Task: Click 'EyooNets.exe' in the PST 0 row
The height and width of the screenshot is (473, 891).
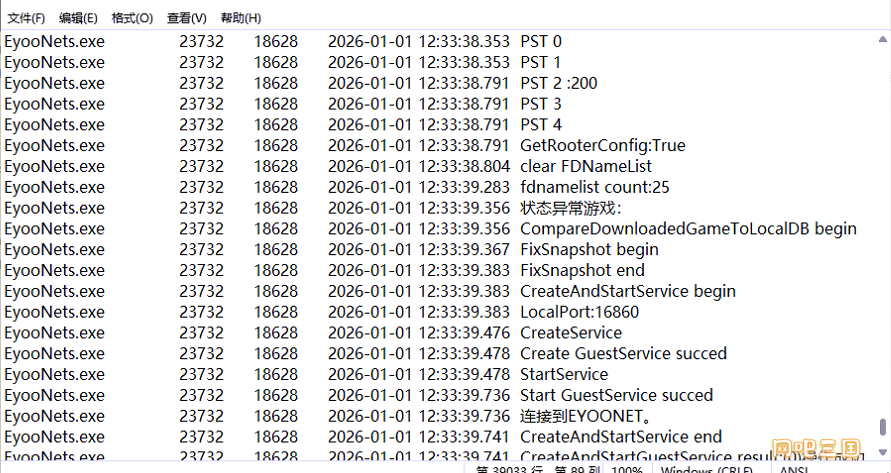Action: (54, 41)
